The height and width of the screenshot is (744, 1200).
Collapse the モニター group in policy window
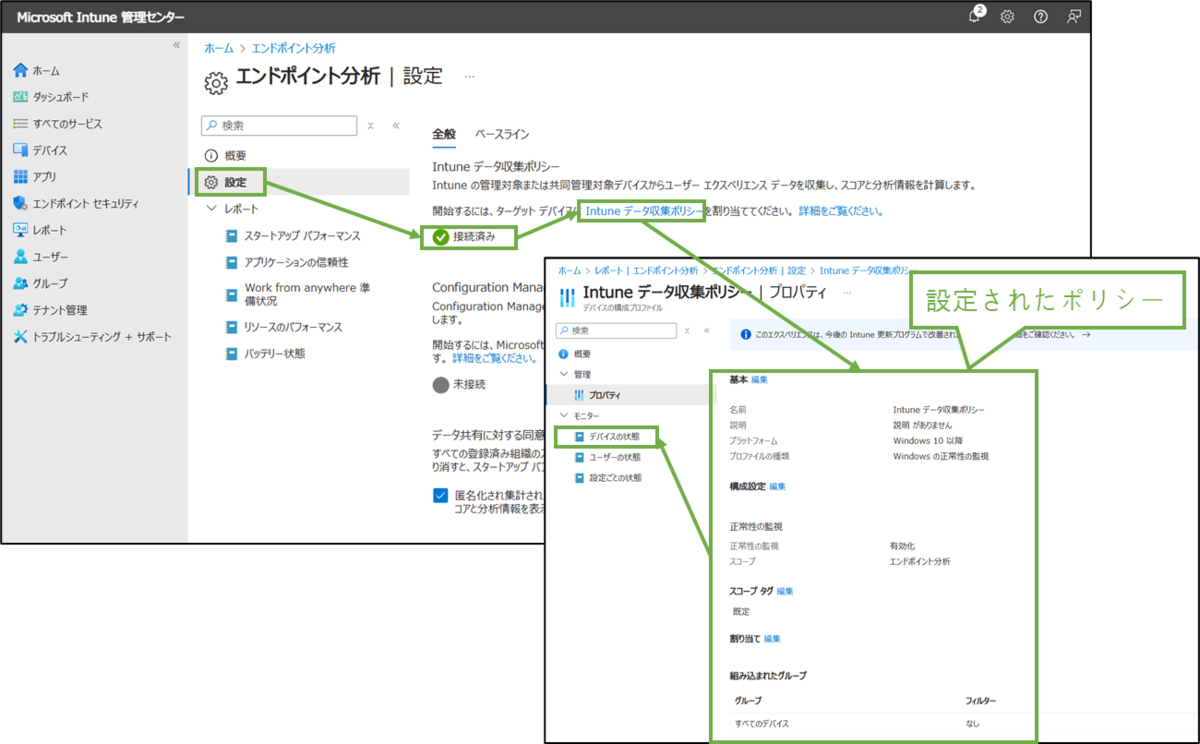click(563, 415)
